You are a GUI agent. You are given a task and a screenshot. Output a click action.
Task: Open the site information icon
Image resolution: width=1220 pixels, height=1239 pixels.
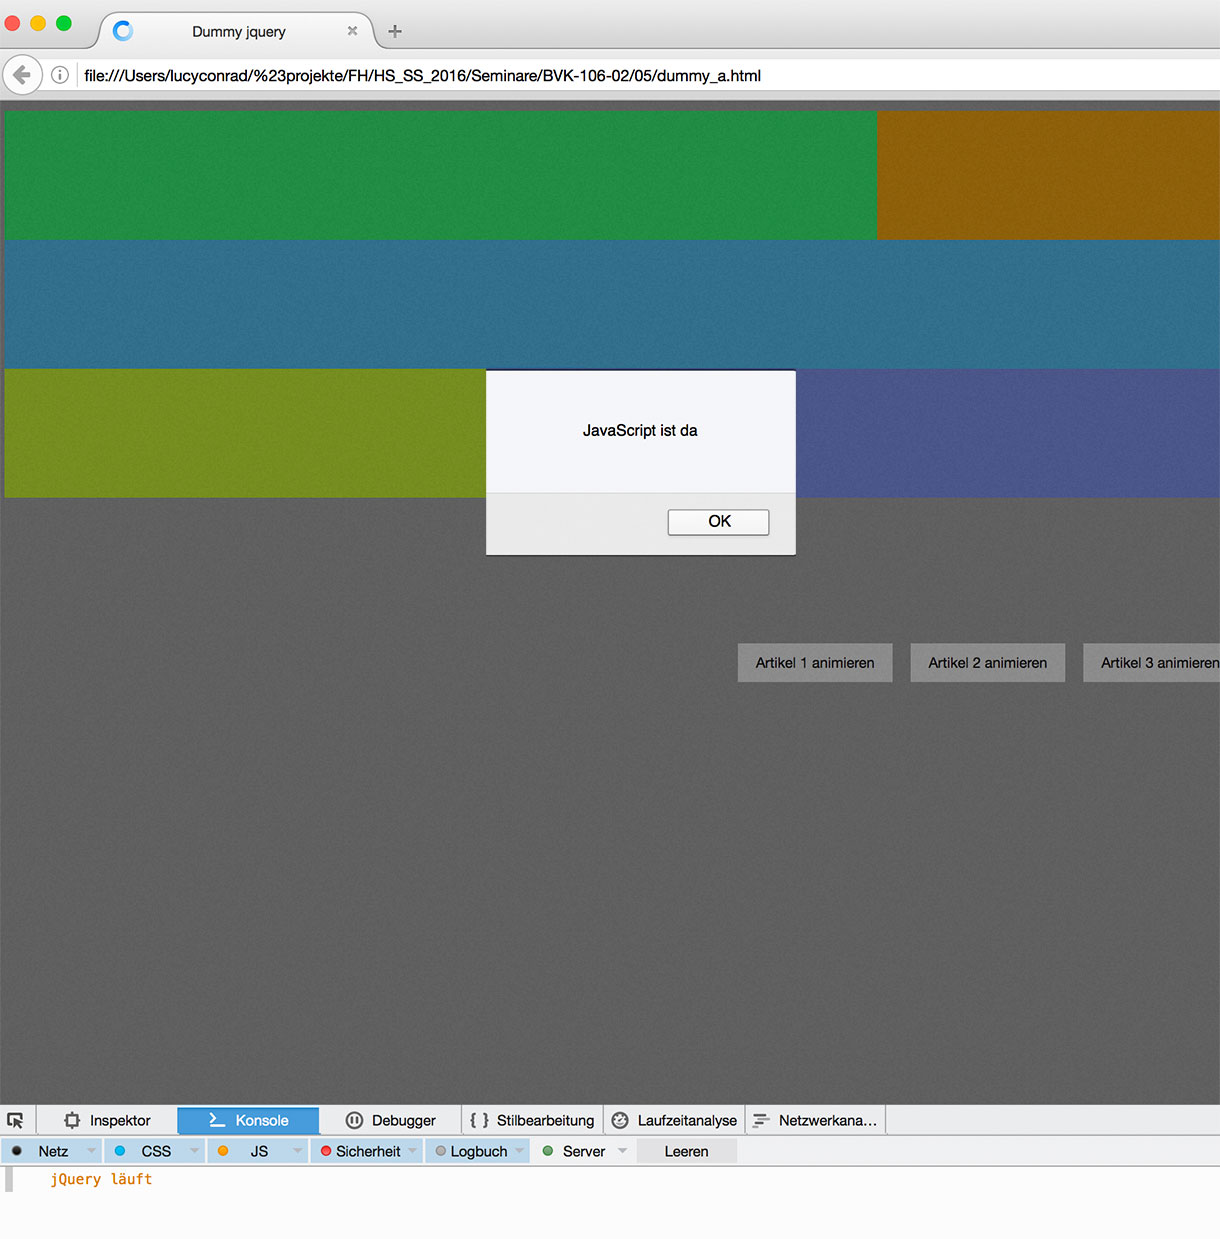point(60,75)
